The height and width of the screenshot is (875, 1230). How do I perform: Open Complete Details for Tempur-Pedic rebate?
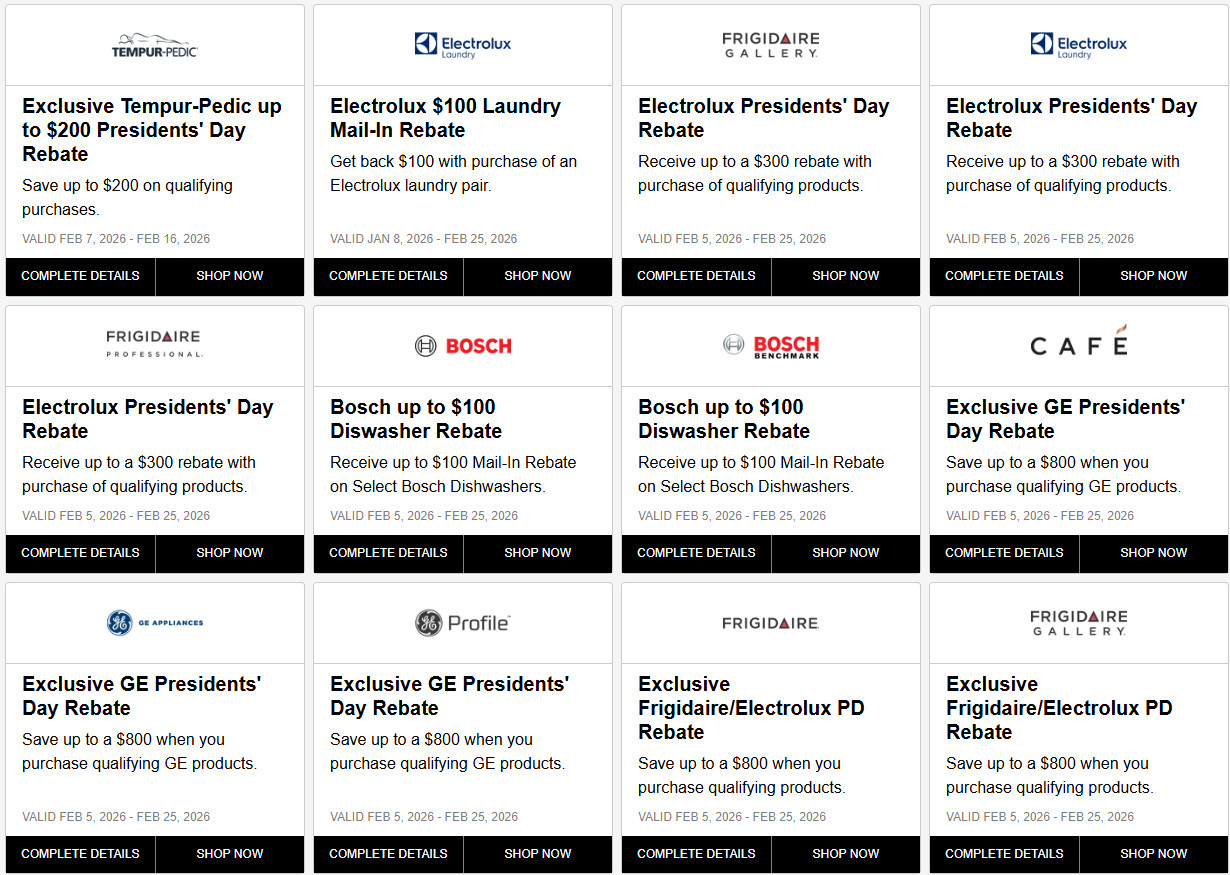point(81,276)
